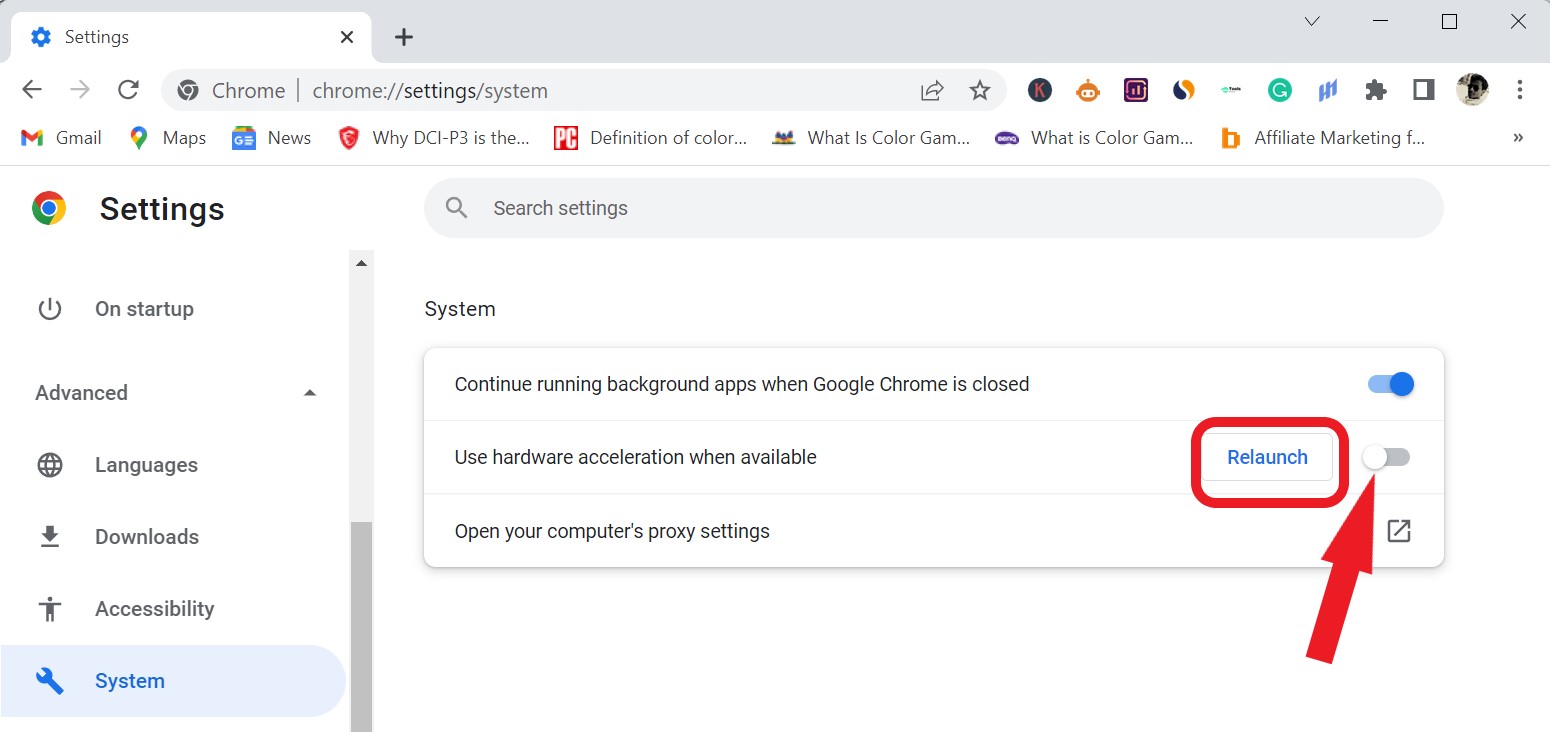Bookmark this page with the star icon
This screenshot has width=1550, height=732.
981,90
